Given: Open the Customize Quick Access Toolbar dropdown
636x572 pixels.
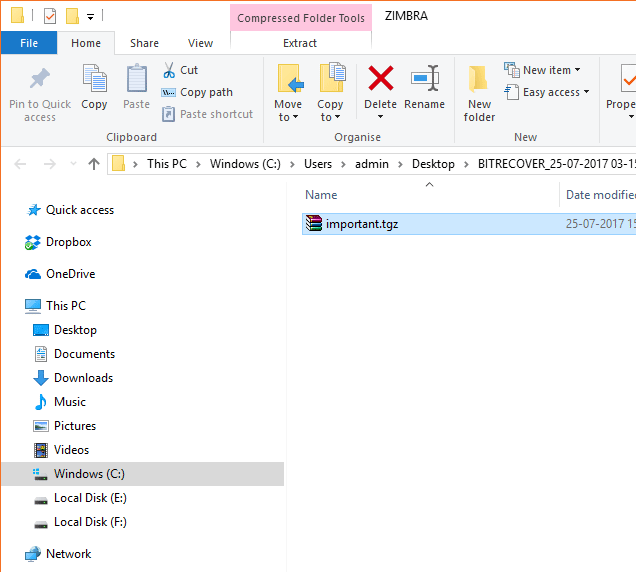Looking at the screenshot, I should tap(90, 17).
